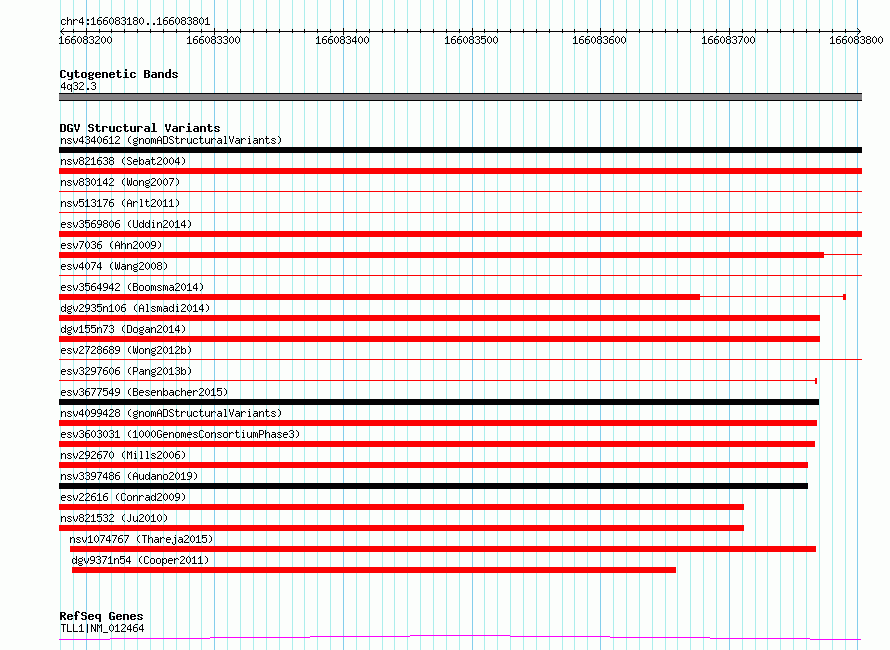This screenshot has height=650, width=890.
Task: Click the dgv155n73 (Dogan2014) label
Action: click(123, 329)
